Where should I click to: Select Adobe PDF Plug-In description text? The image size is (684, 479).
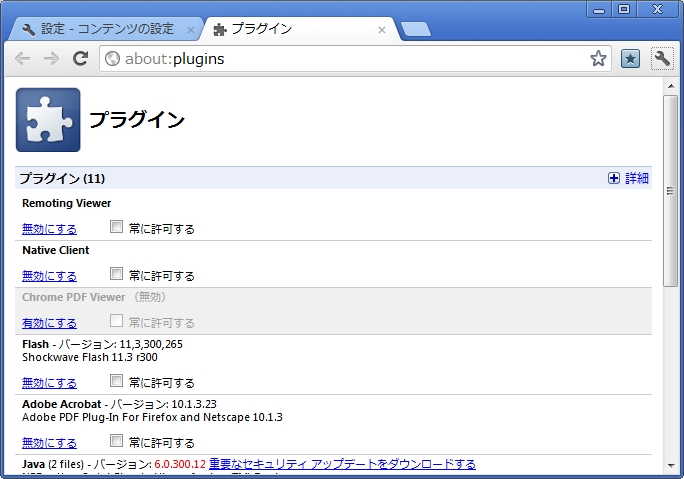coord(152,417)
